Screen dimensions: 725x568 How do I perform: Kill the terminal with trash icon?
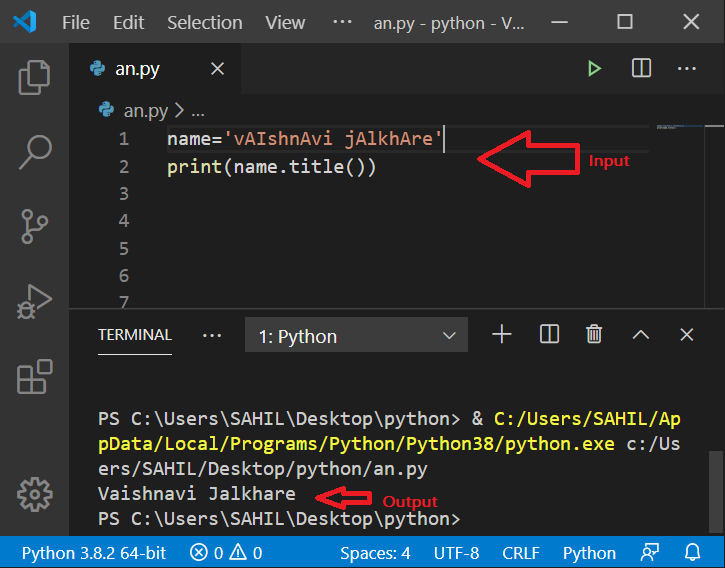(x=594, y=334)
